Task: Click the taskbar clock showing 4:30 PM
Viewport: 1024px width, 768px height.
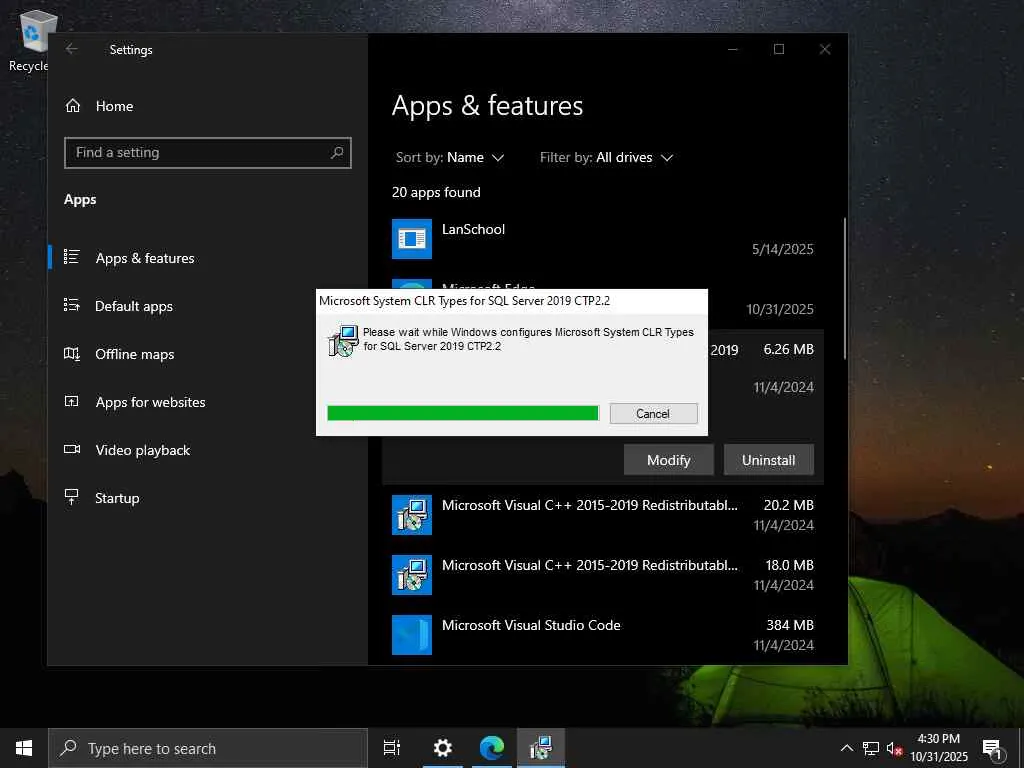Action: point(938,748)
